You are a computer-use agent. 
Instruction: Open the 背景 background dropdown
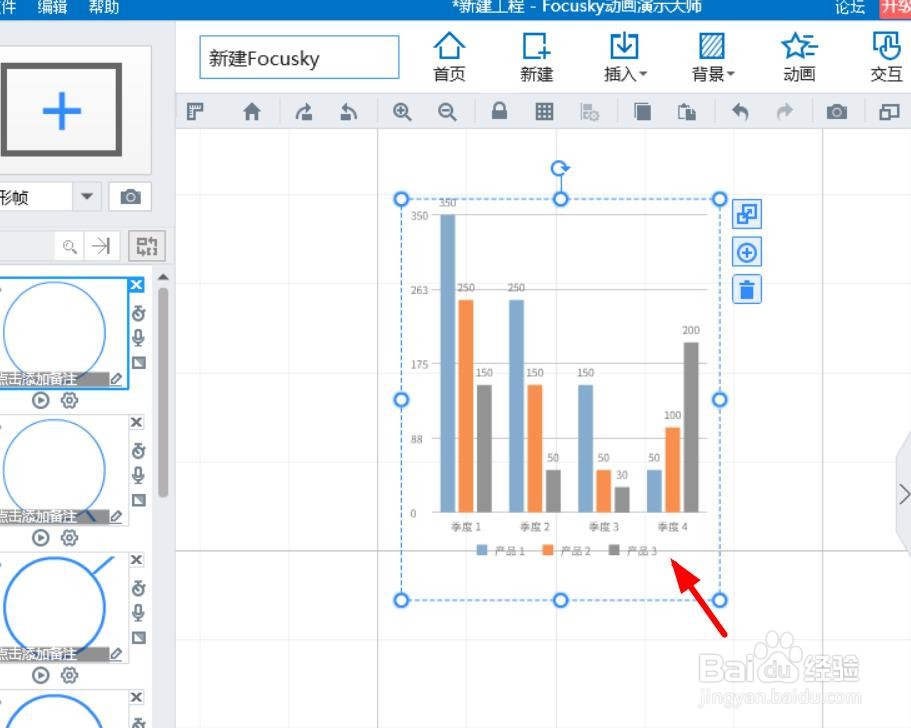[712, 57]
